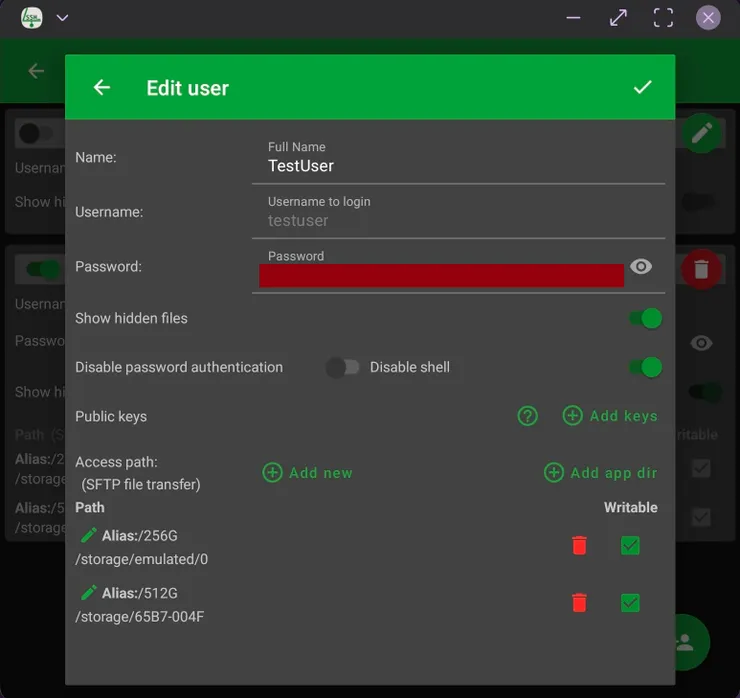Enter fullscreen via title bar icon

(x=663, y=18)
